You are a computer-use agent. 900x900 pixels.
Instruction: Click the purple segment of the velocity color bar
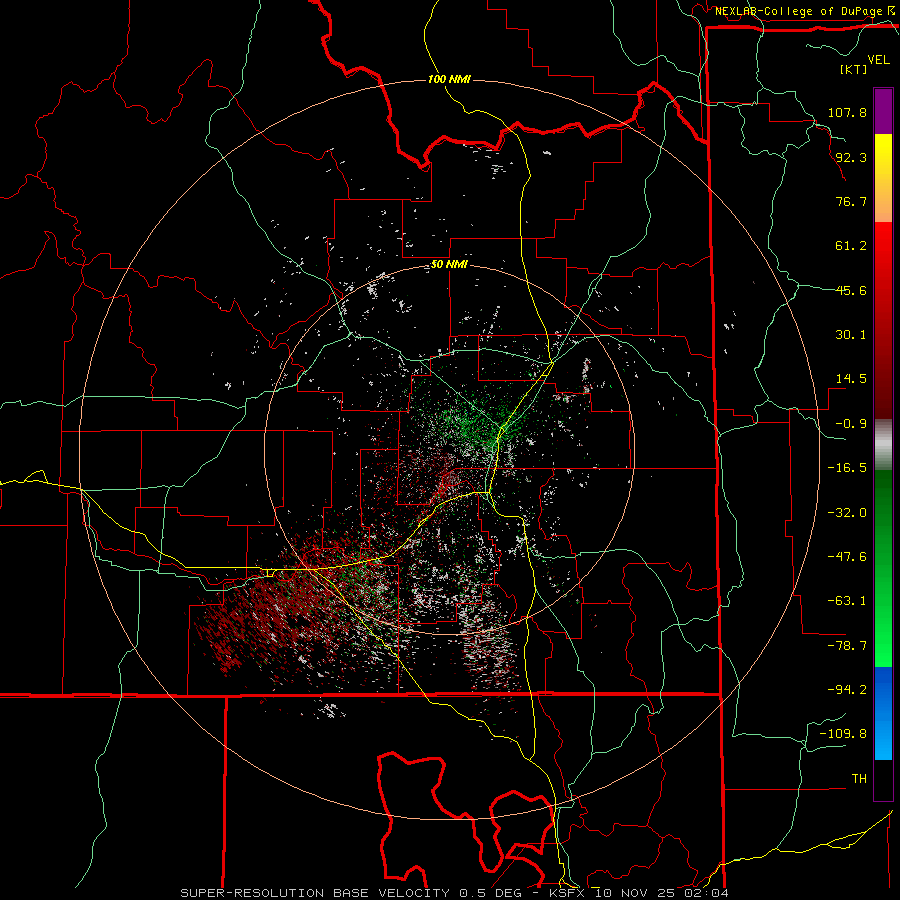tap(883, 111)
